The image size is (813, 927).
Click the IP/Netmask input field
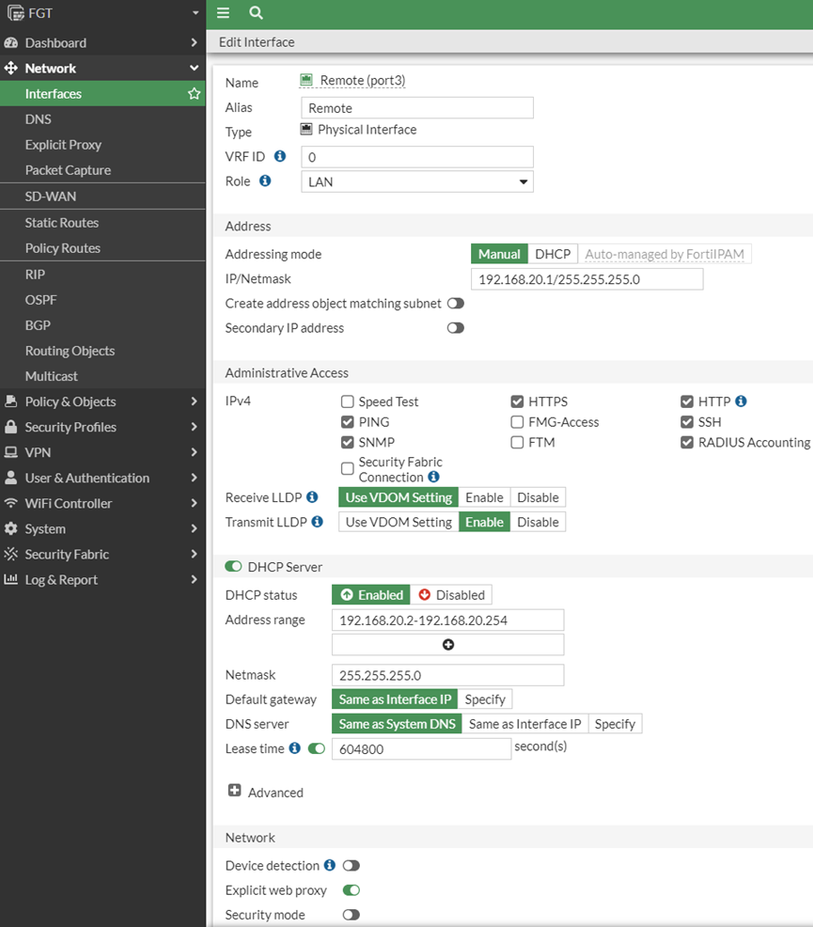click(x=587, y=279)
